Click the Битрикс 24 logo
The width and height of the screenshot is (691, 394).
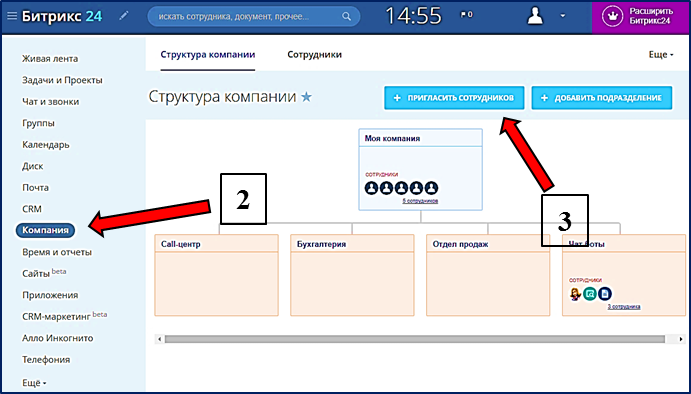click(x=62, y=16)
